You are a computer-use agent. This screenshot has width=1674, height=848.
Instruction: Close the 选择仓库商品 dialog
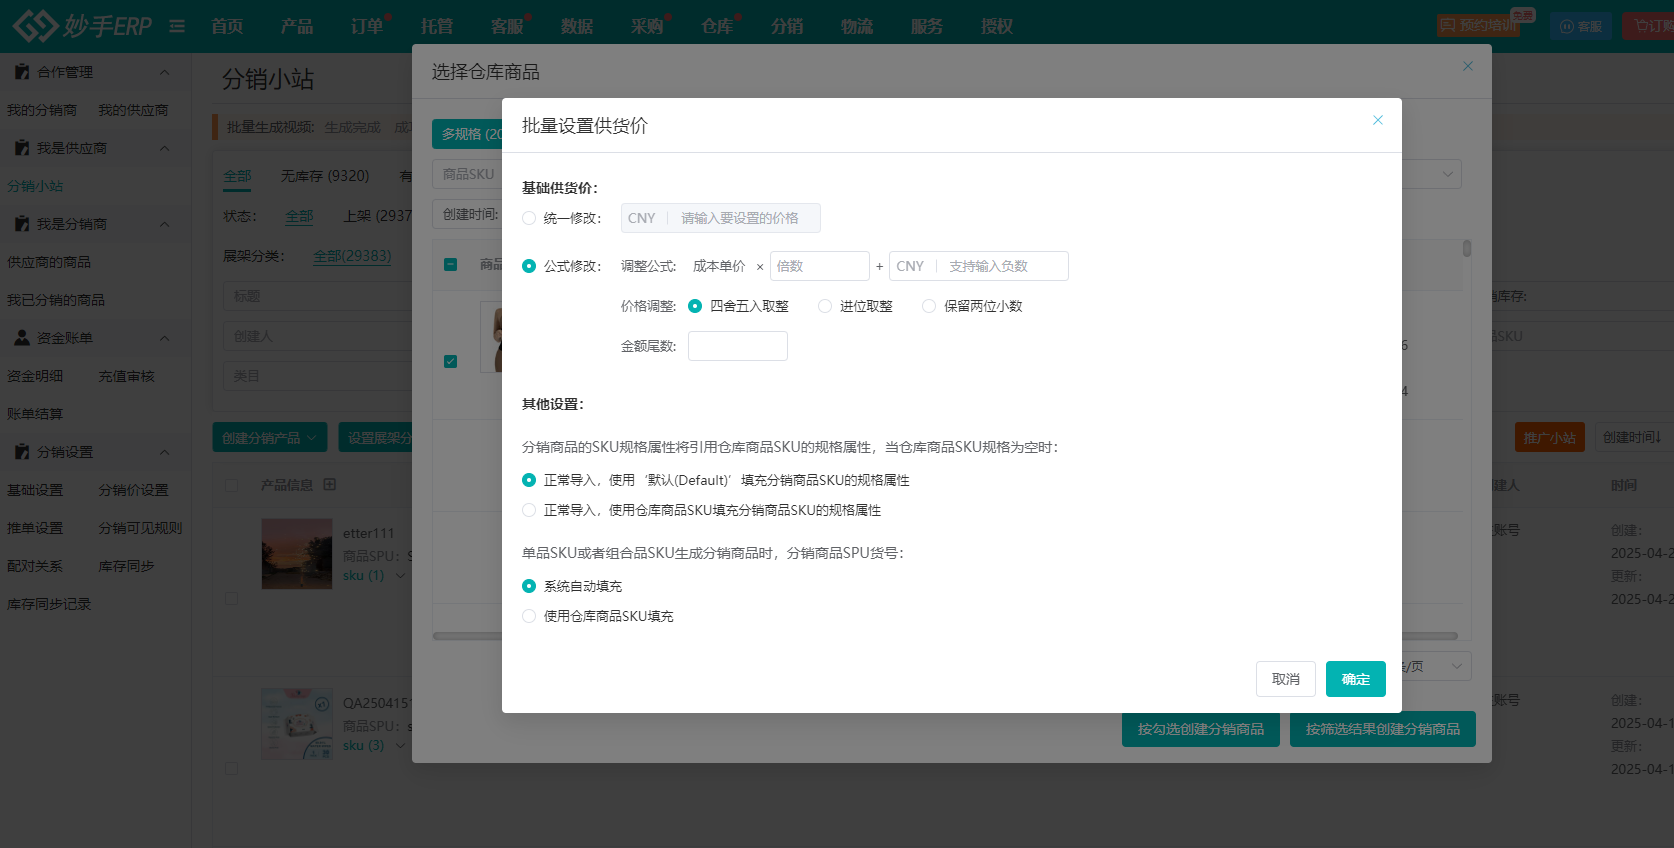pos(1467,66)
